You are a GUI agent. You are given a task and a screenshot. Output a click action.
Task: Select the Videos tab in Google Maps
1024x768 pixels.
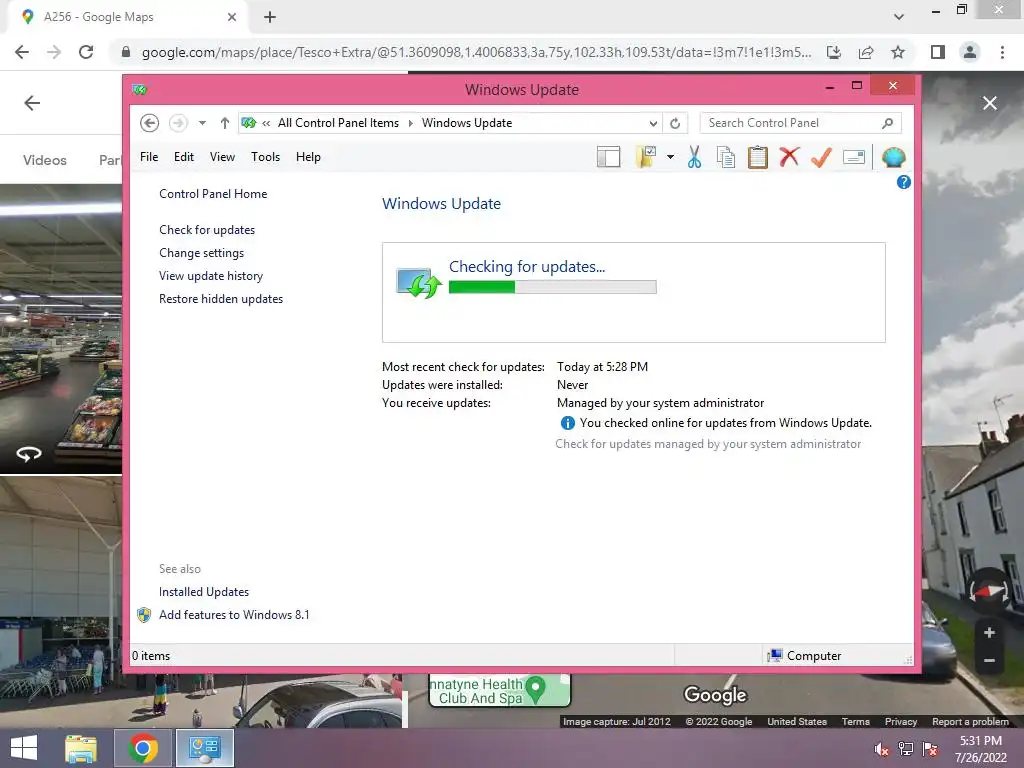[x=44, y=160]
